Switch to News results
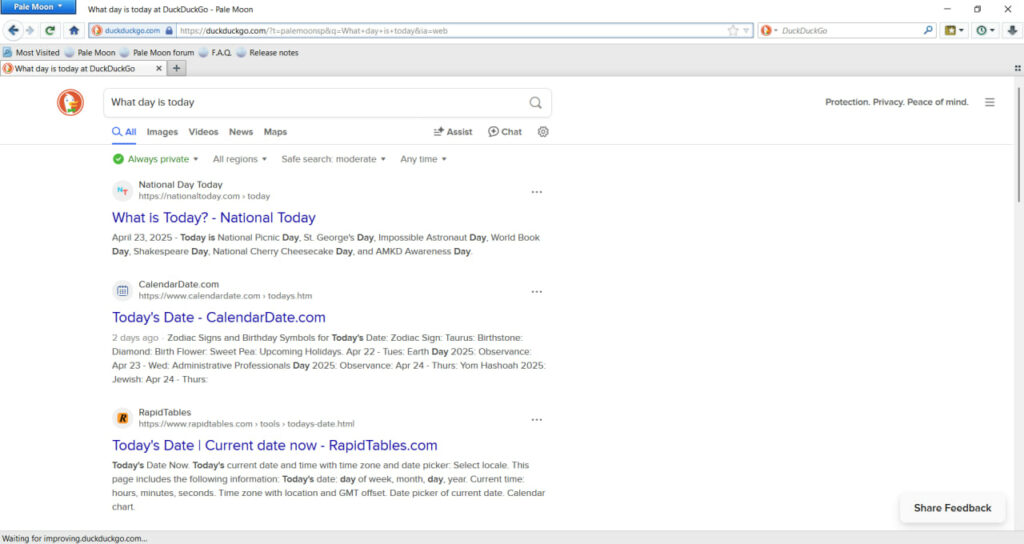 tap(241, 132)
